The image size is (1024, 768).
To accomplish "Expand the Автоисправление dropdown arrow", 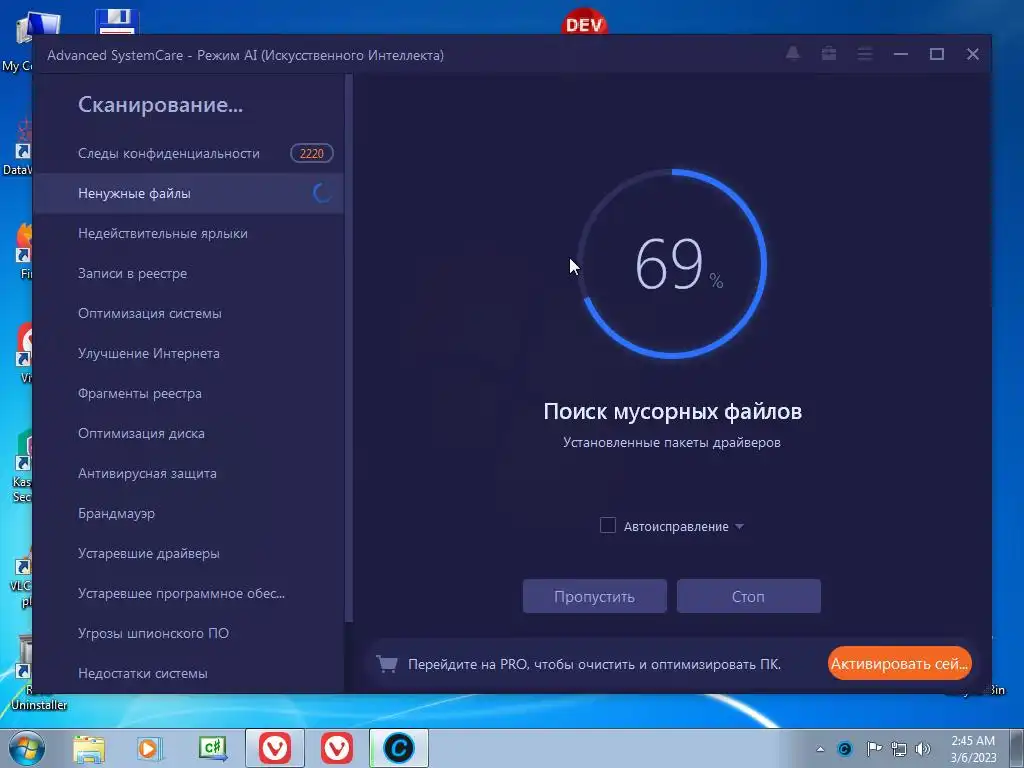I will pos(739,526).
